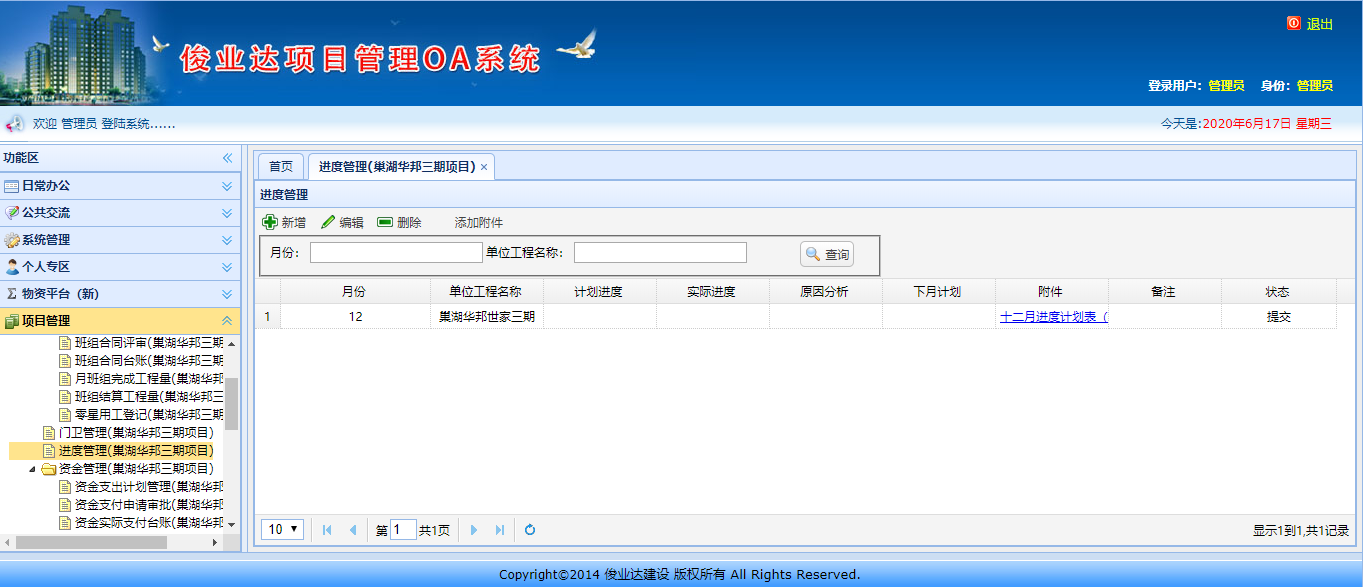Select cell 巢湖华邦世家三期
This screenshot has width=1363, height=587.
pyautogui.click(x=487, y=316)
